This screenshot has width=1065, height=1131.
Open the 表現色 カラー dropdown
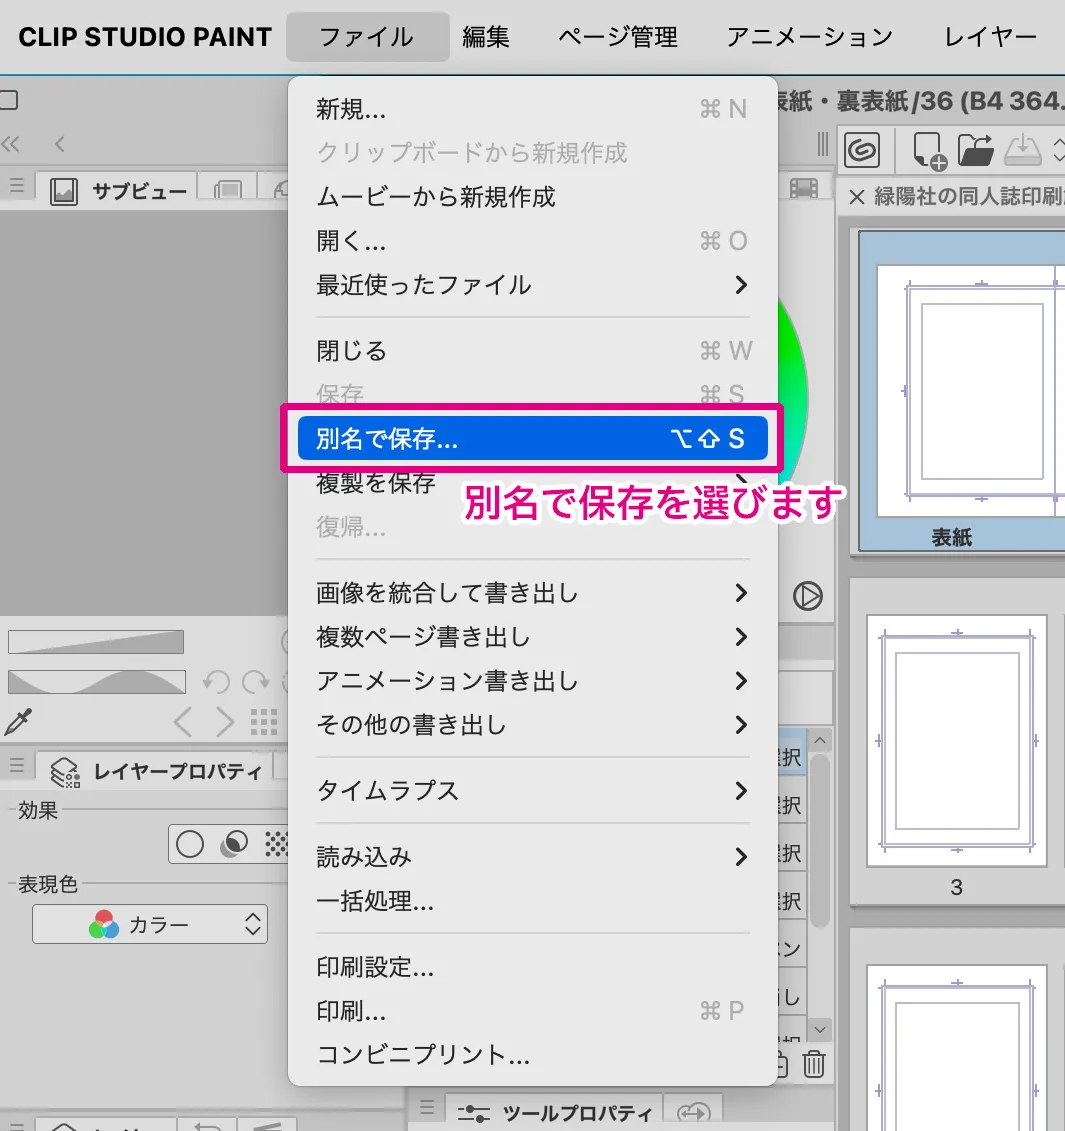[x=150, y=925]
